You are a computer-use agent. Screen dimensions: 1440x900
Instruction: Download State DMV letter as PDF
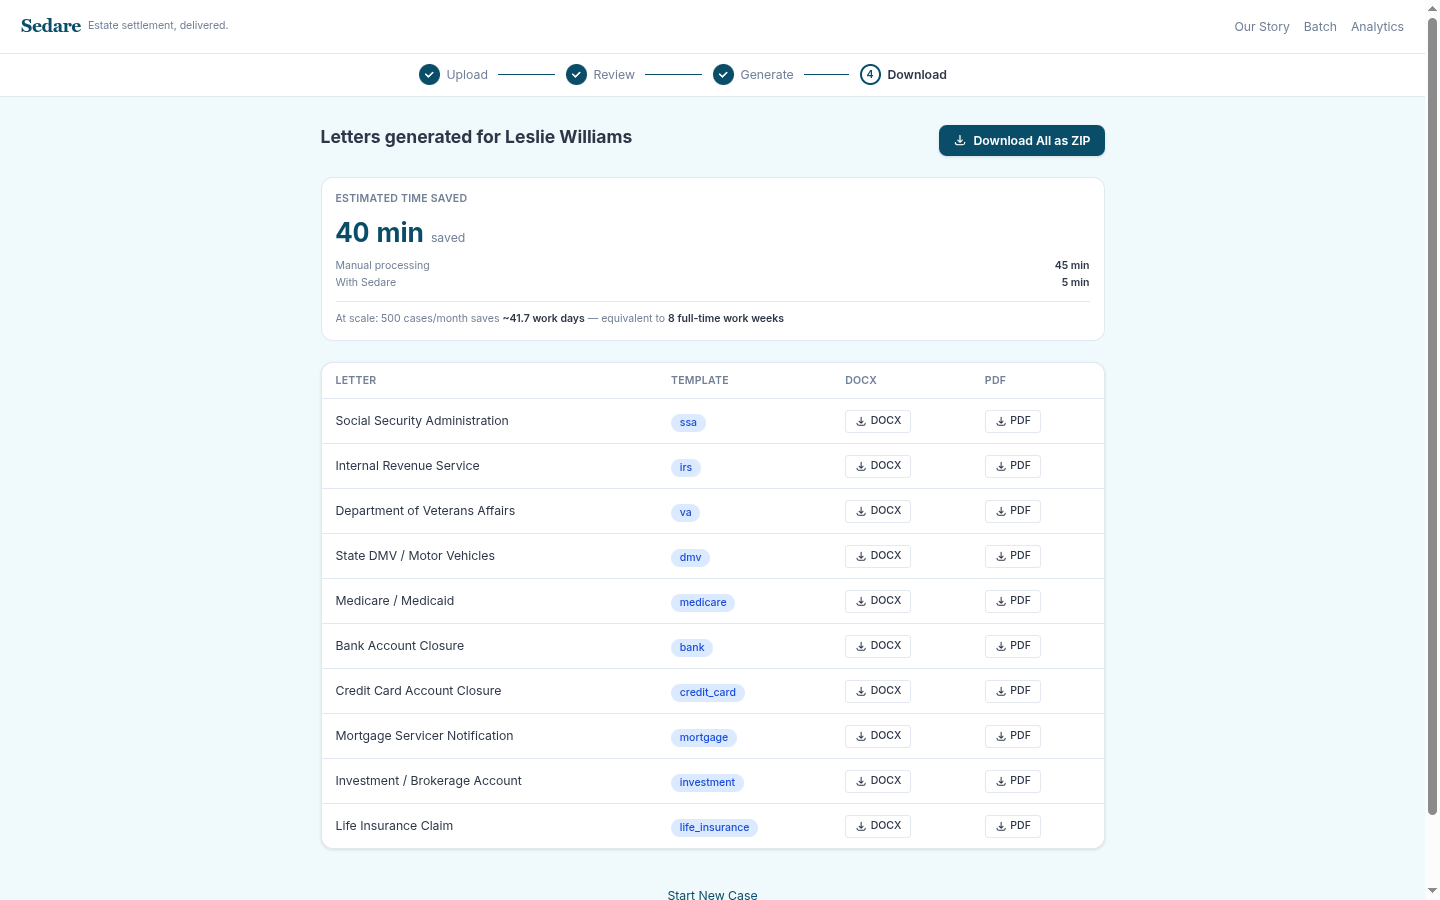1012,556
